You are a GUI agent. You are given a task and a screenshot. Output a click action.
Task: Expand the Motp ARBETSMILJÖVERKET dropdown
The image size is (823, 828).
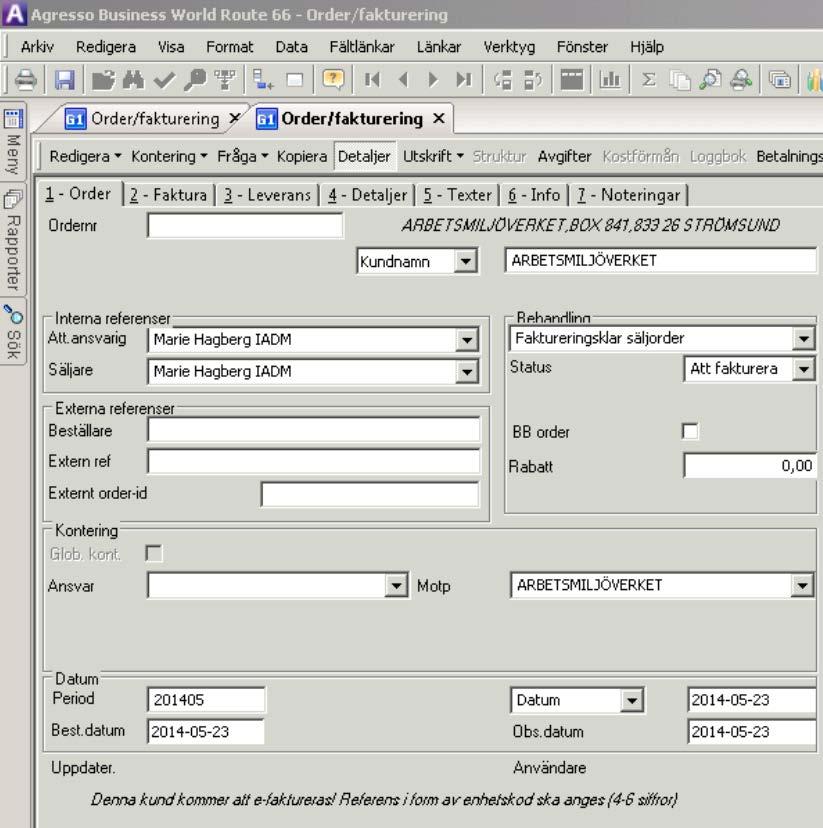point(802,586)
